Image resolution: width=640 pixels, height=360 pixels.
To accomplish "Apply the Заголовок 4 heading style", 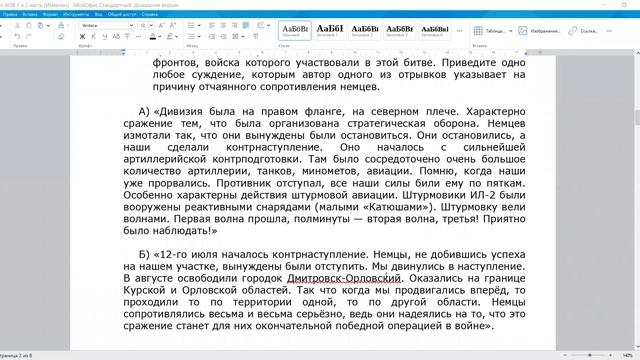I will [435, 30].
